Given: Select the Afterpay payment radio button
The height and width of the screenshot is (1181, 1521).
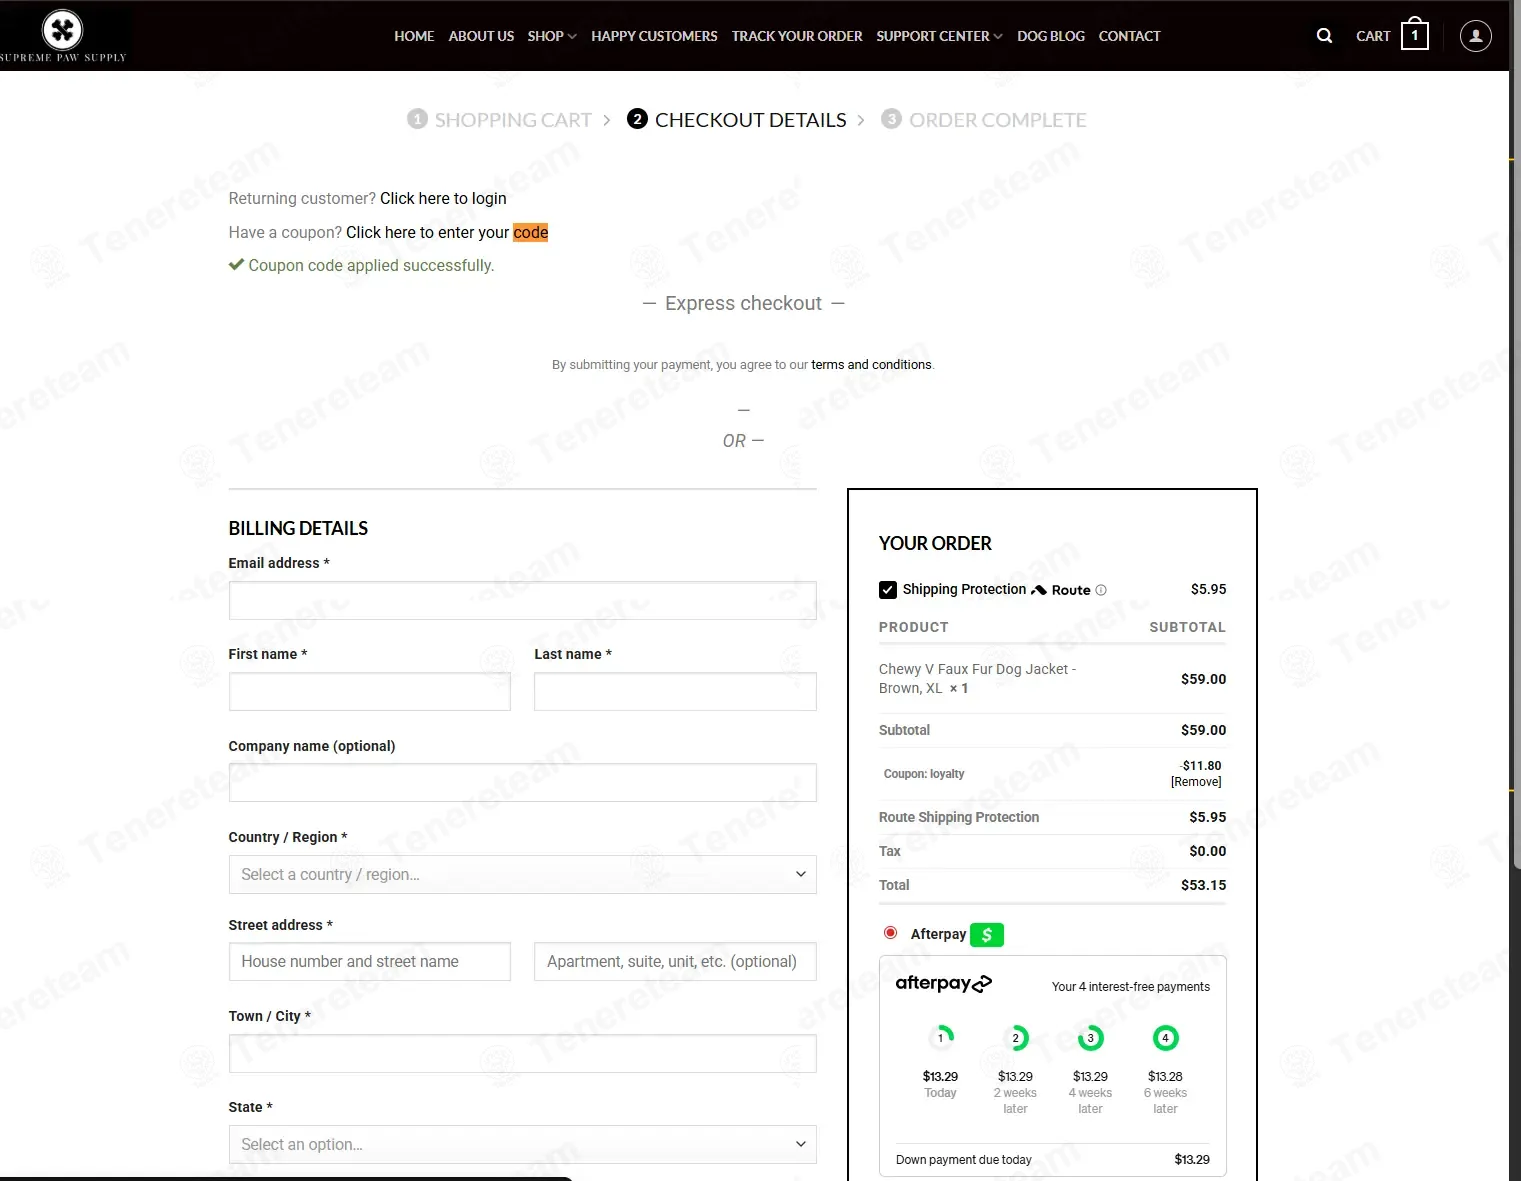Looking at the screenshot, I should 890,933.
